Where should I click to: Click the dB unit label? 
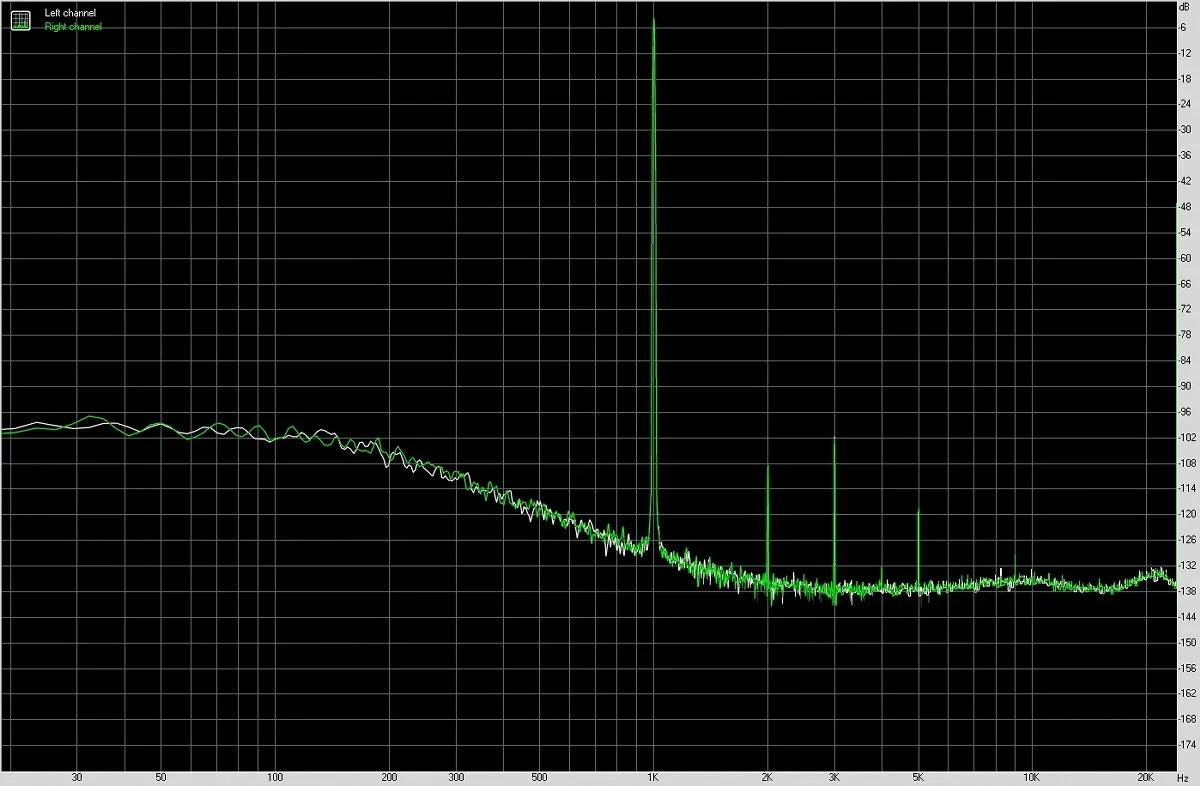click(x=1184, y=8)
